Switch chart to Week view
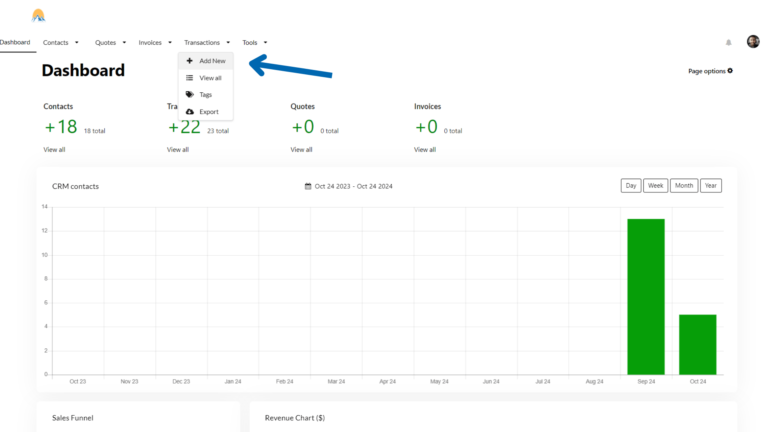The height and width of the screenshot is (432, 768). [x=656, y=186]
